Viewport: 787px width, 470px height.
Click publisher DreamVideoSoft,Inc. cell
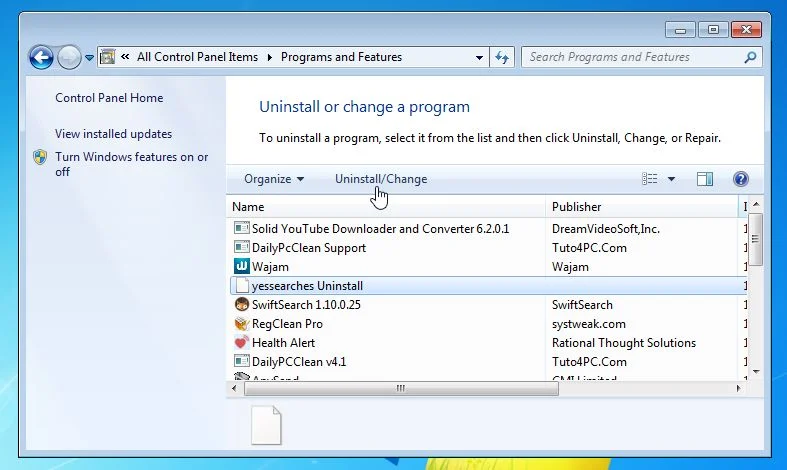pyautogui.click(x=606, y=229)
